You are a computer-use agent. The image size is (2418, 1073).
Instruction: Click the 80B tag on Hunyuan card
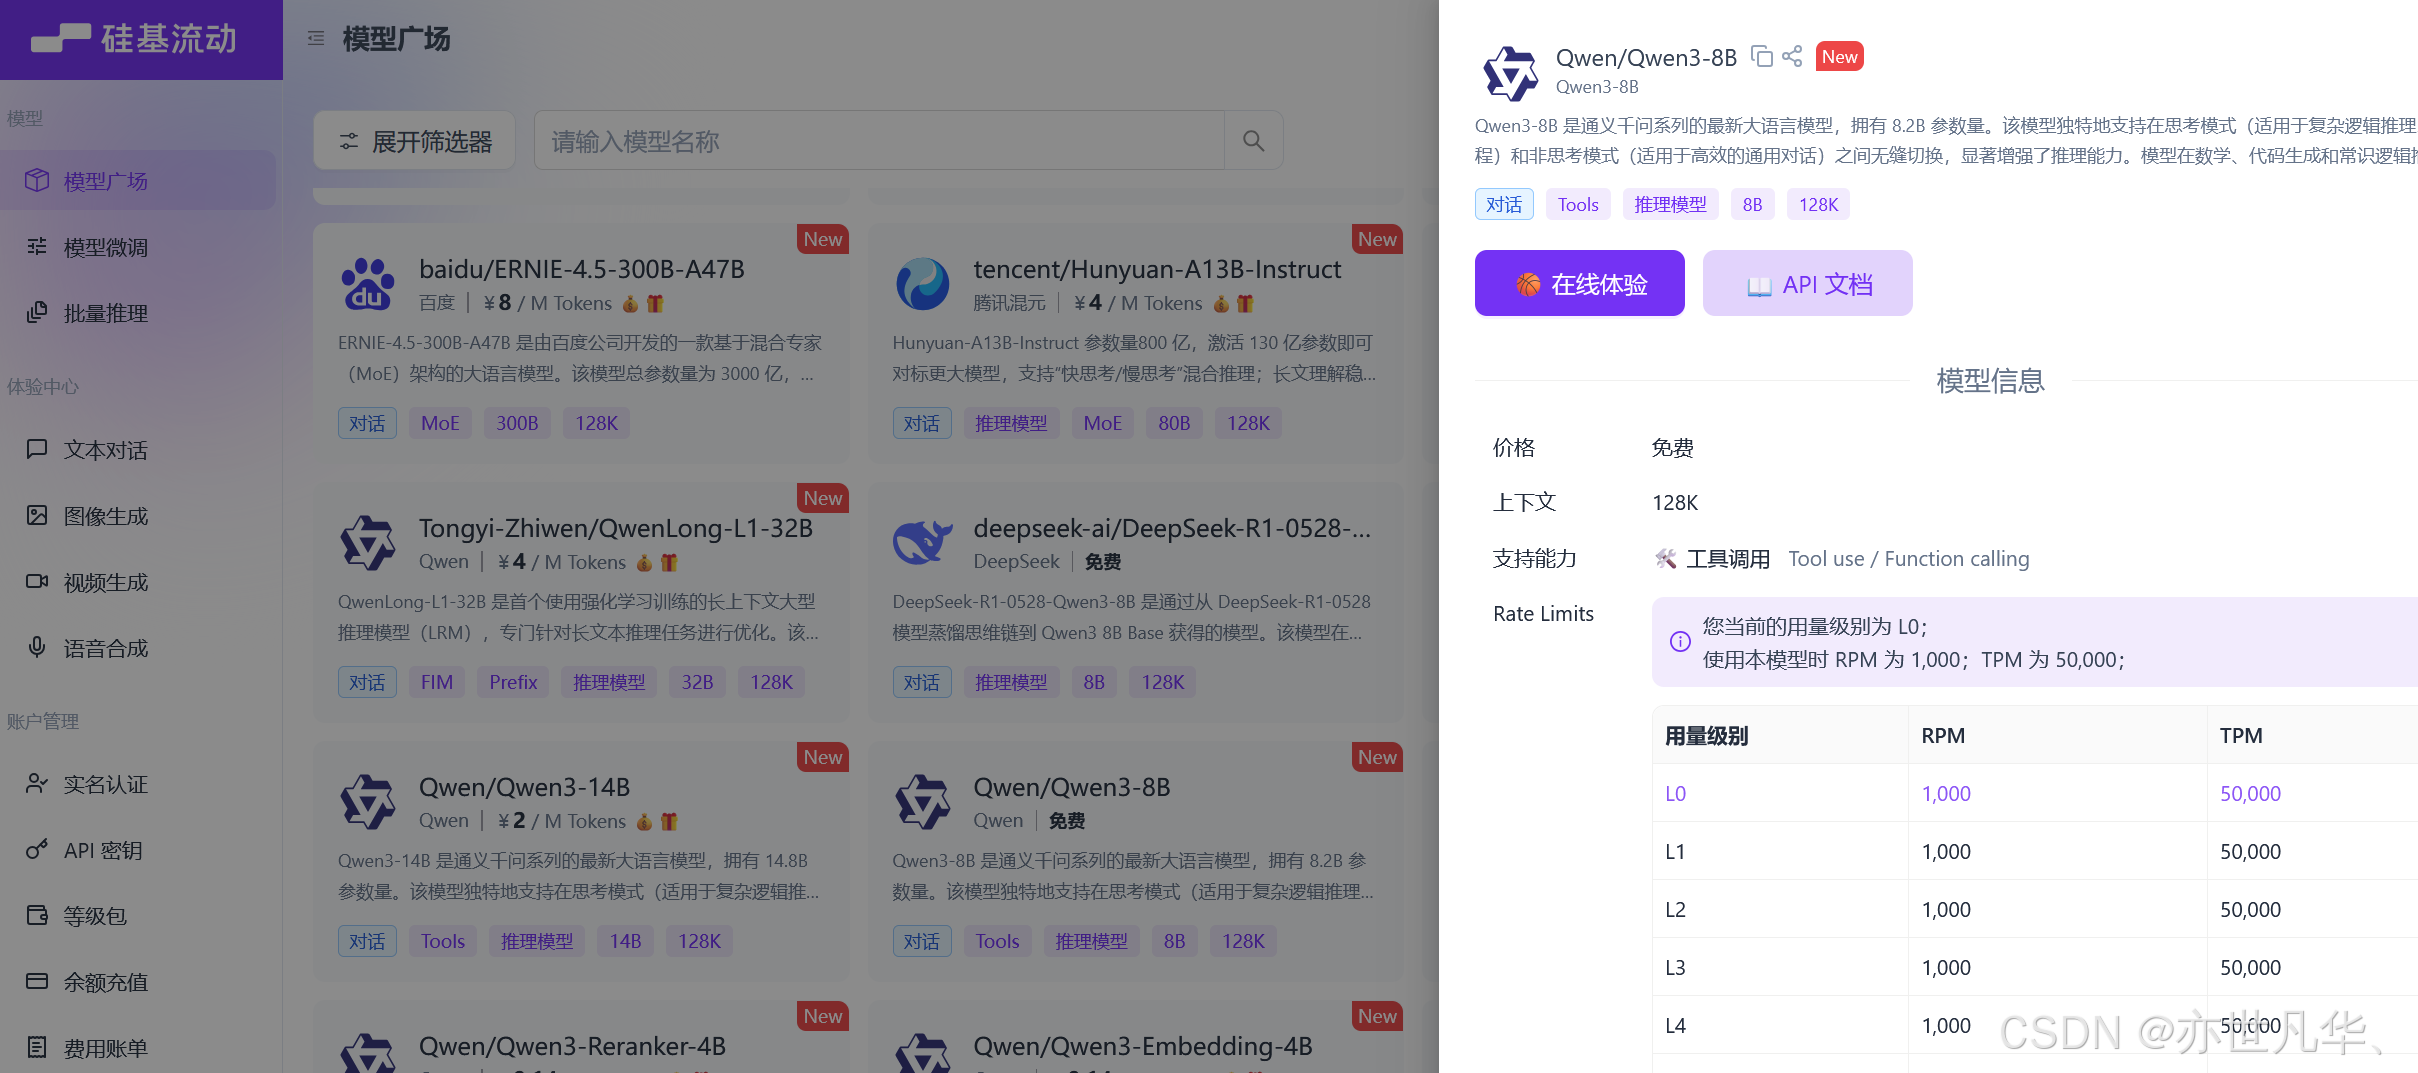coord(1174,423)
